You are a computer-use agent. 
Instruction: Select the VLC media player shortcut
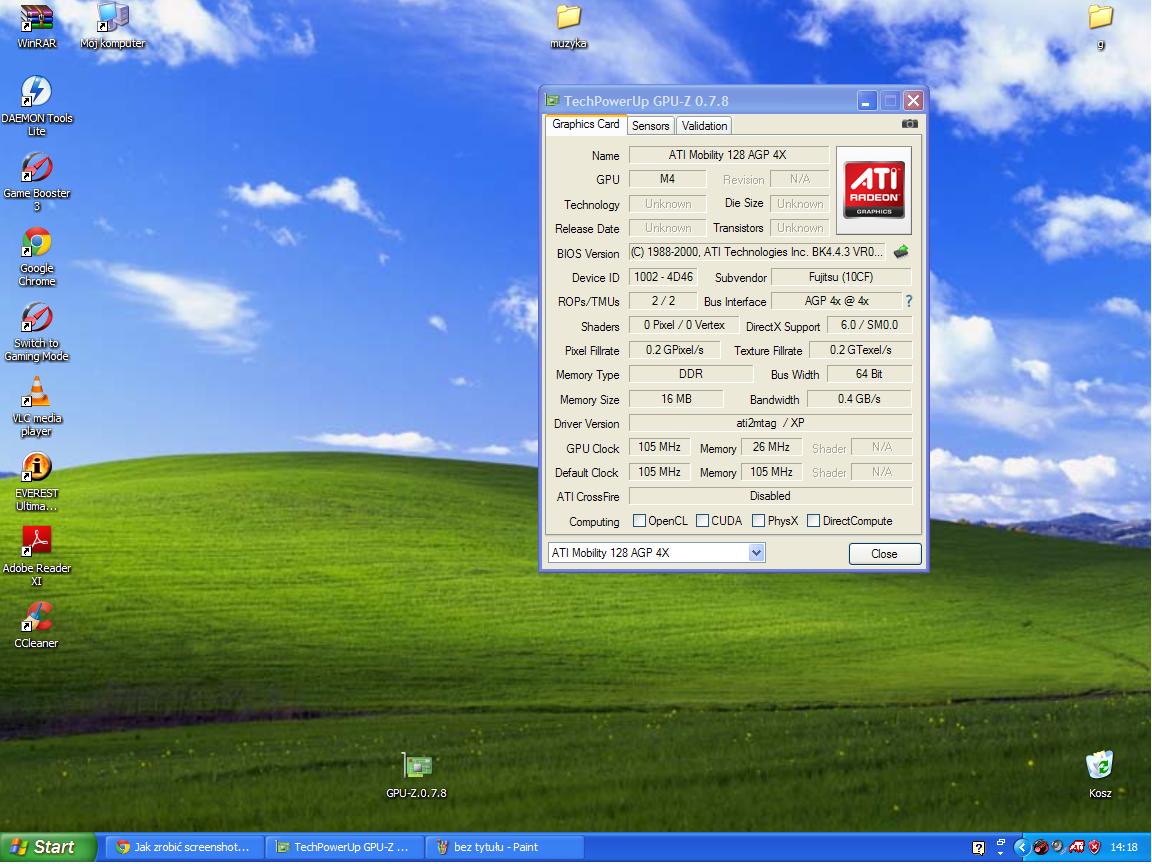36,406
